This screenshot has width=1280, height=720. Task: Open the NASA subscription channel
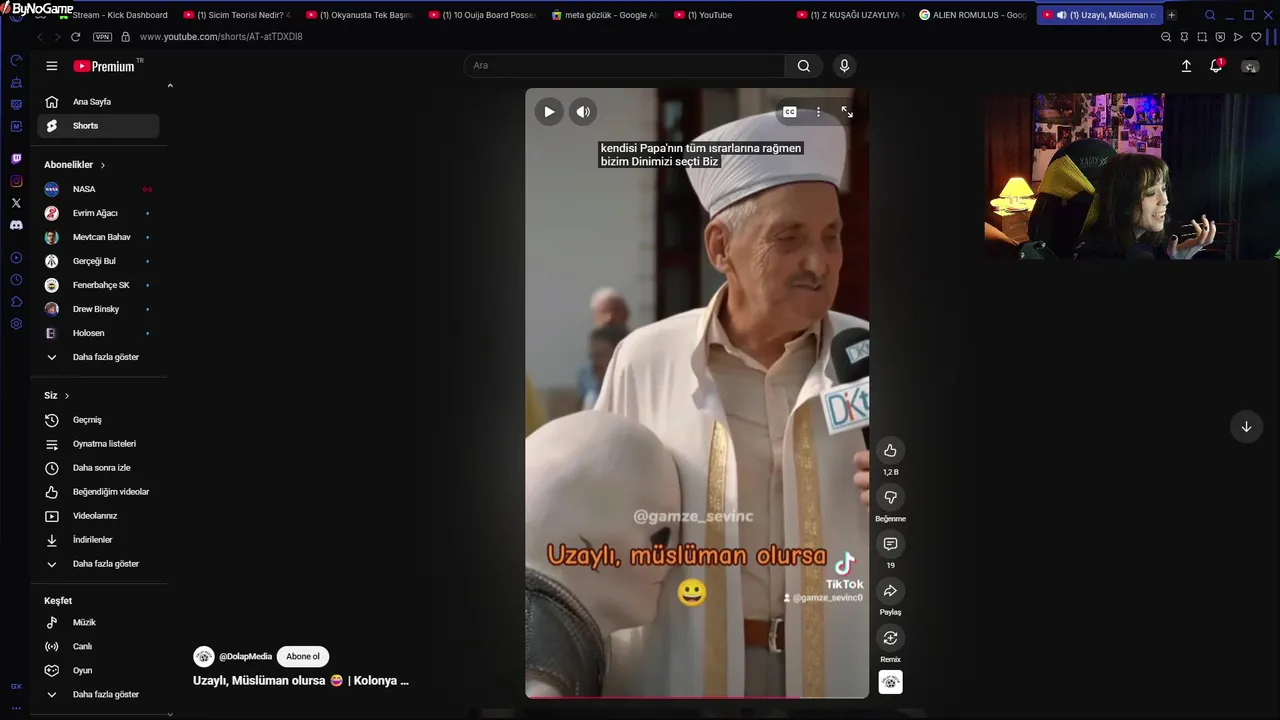(98, 189)
